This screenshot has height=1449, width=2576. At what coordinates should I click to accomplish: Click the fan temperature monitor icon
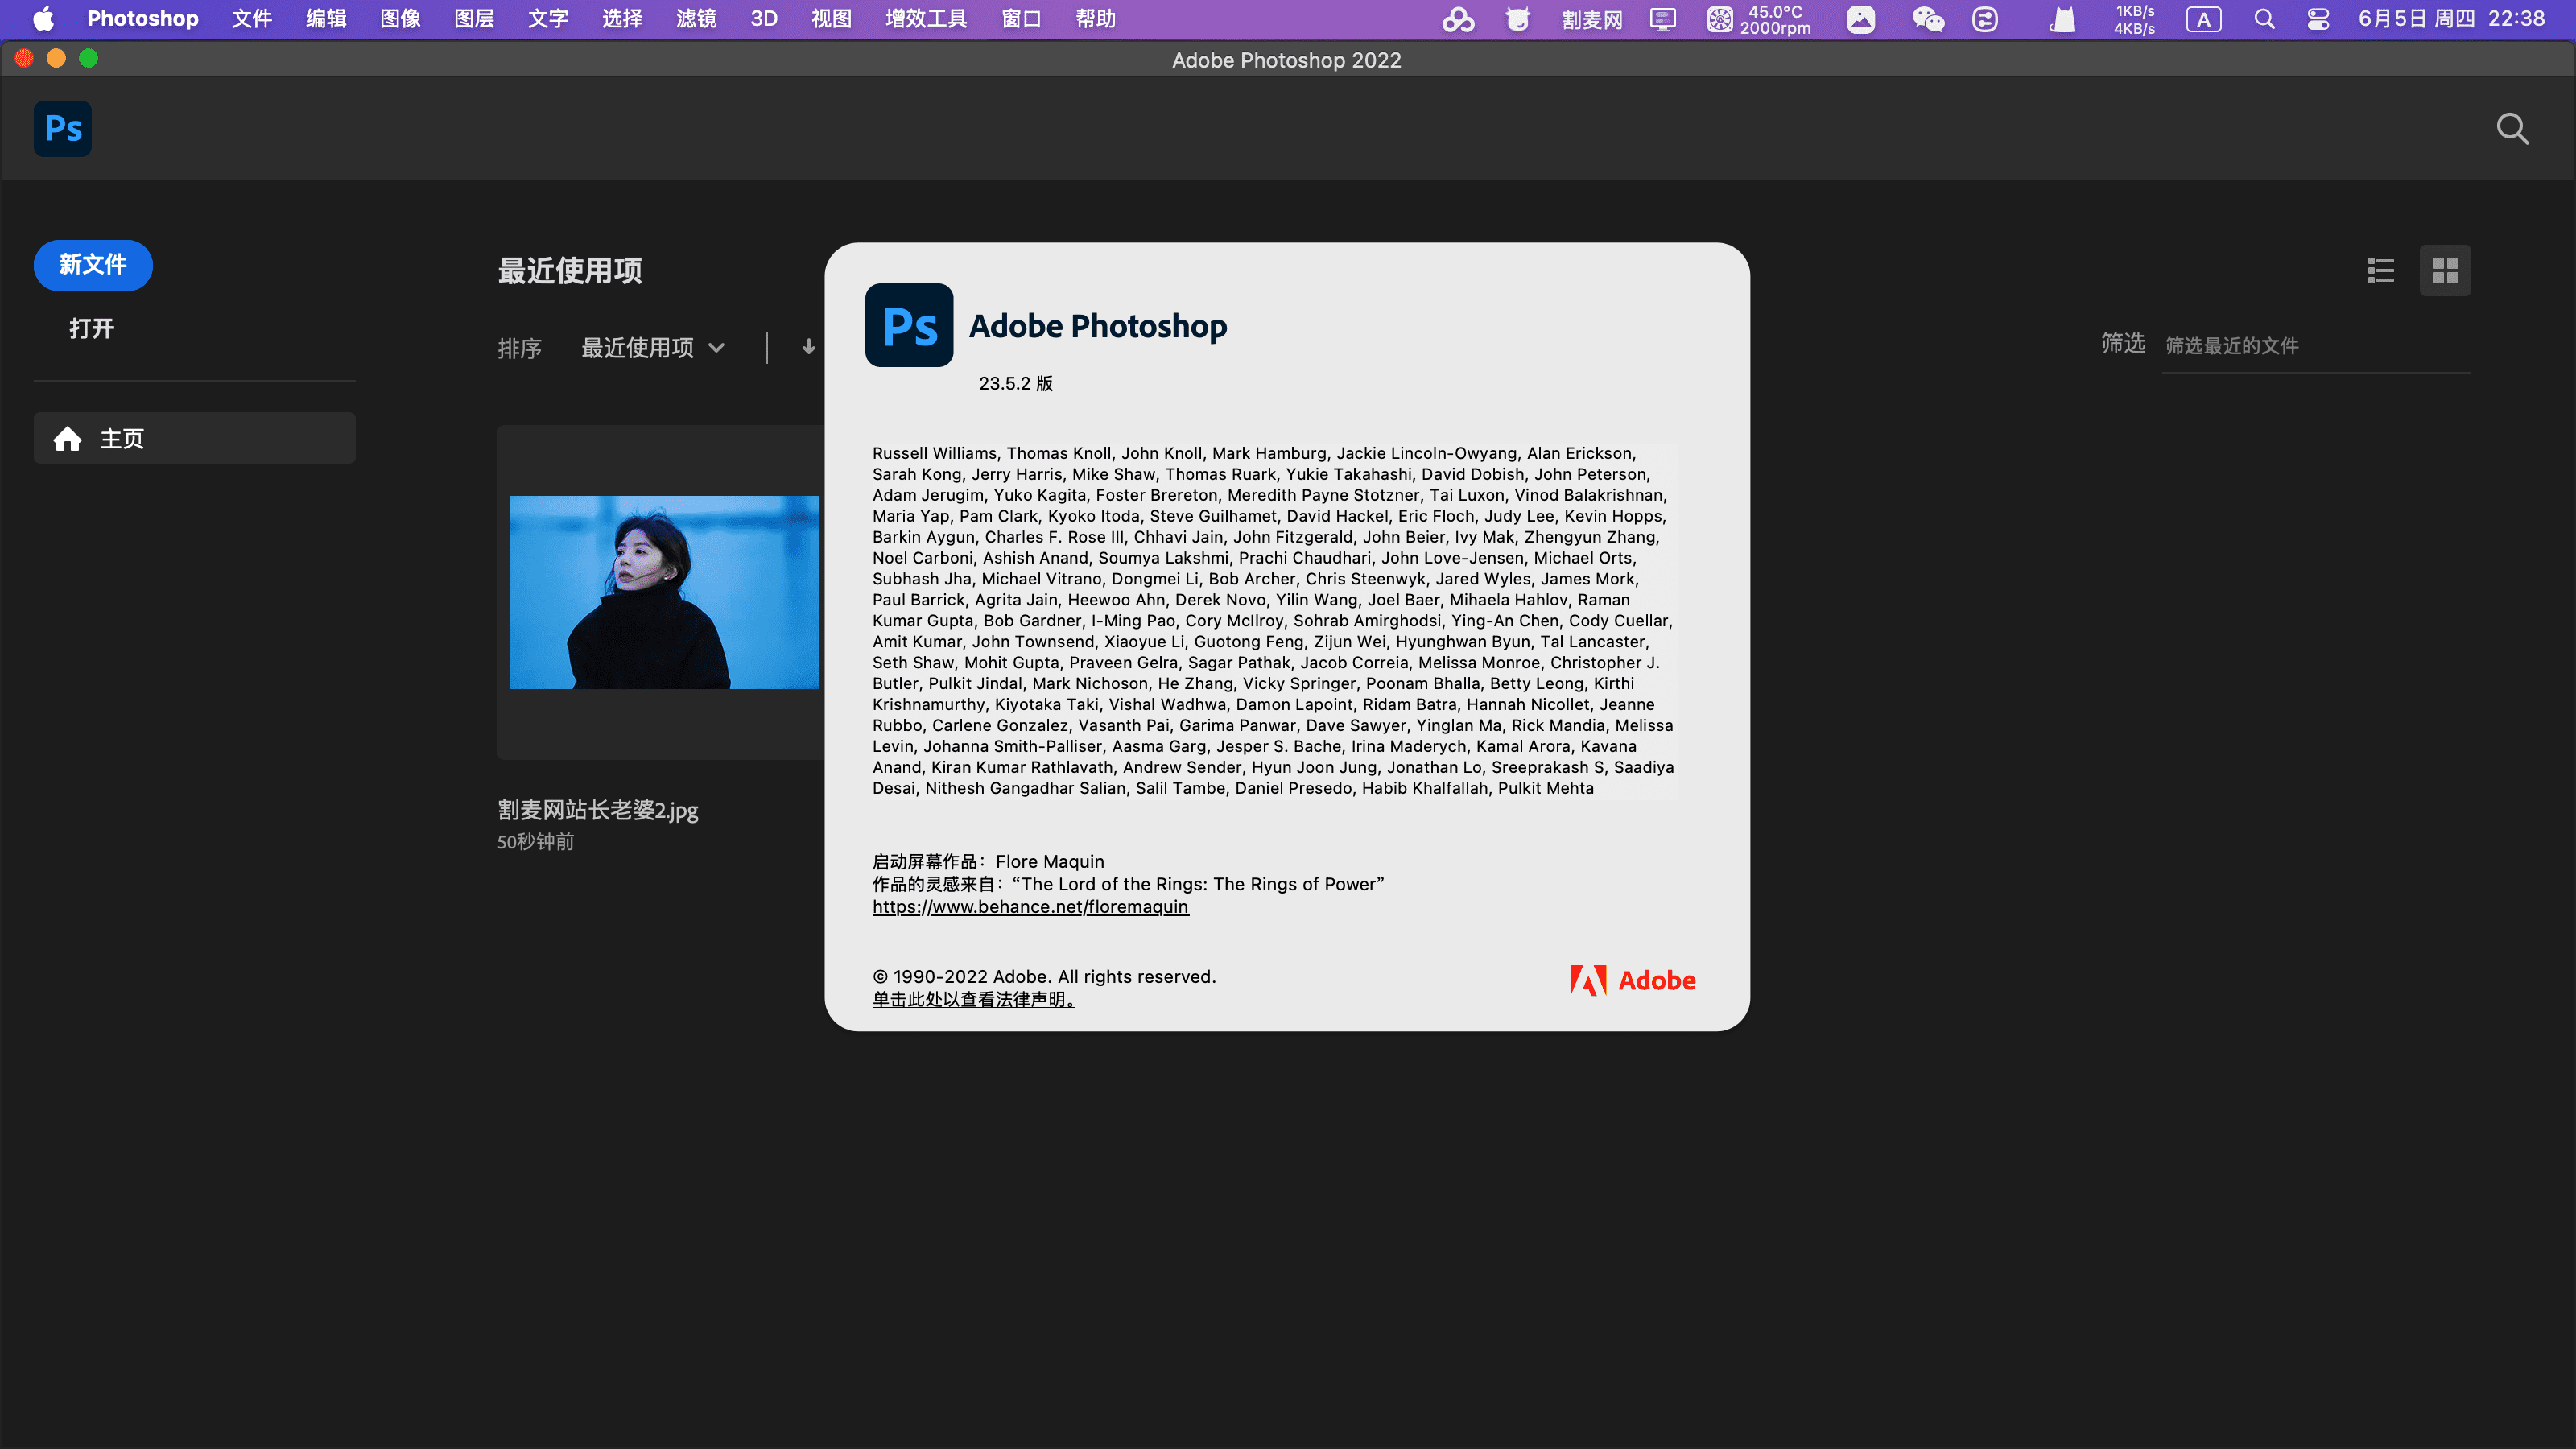1720,19
